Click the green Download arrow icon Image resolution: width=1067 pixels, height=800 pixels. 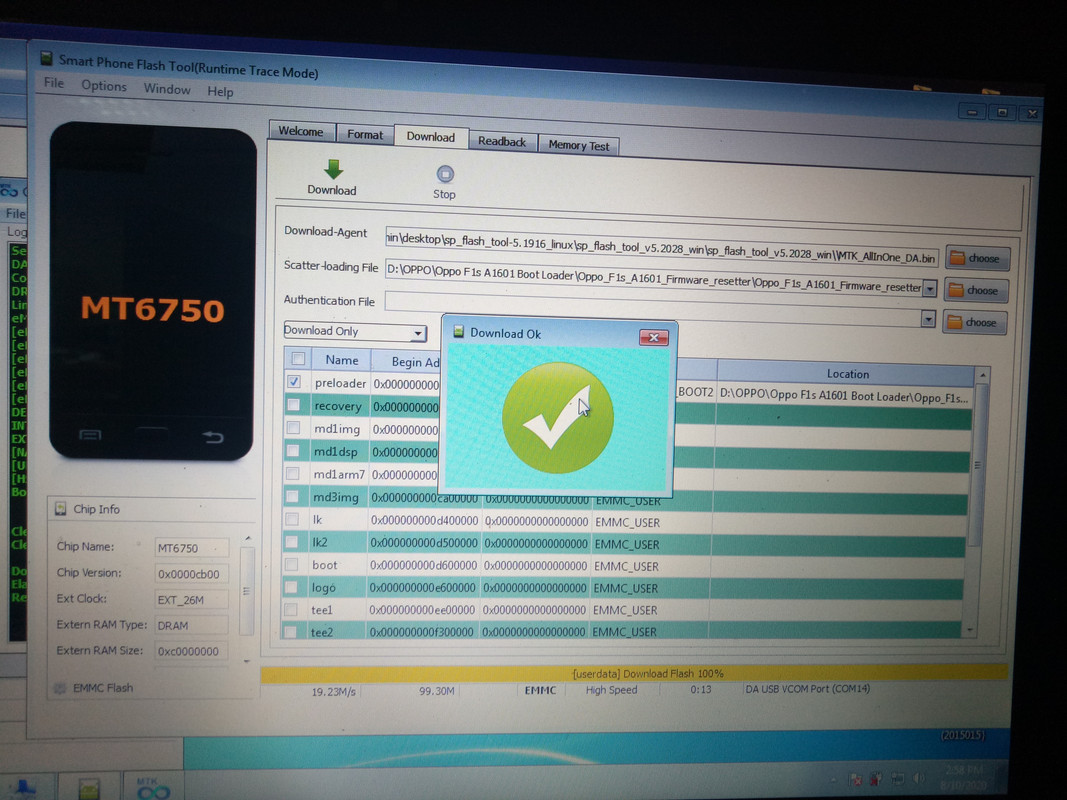pos(333,169)
